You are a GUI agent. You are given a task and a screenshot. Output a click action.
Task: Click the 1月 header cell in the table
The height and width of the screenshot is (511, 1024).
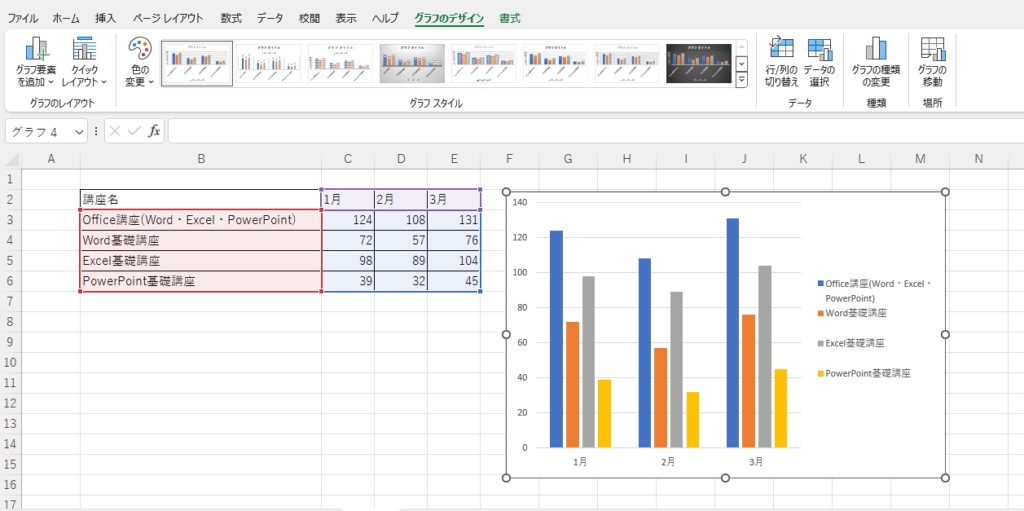coord(348,200)
